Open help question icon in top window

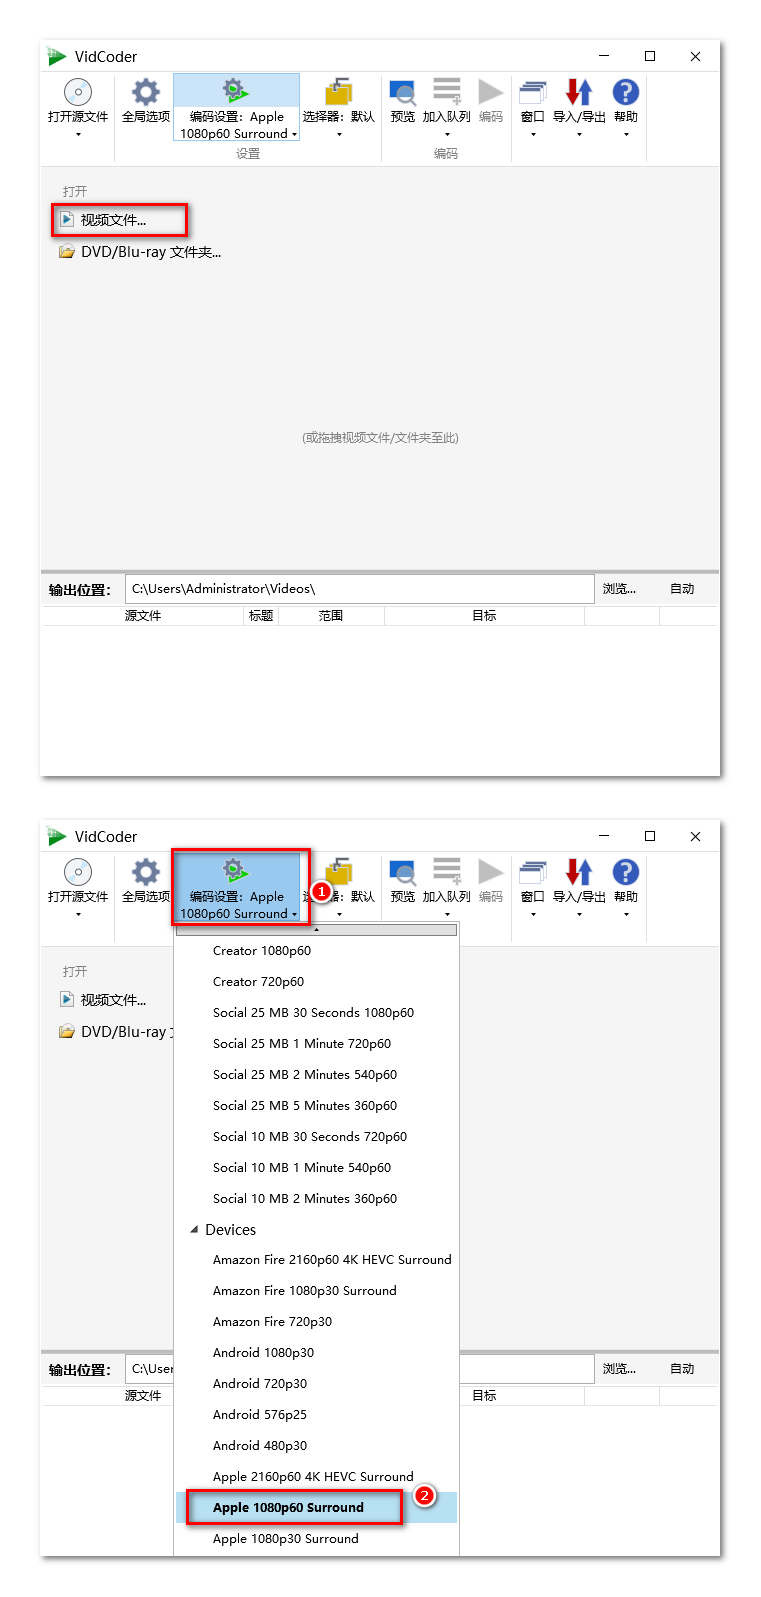pos(626,92)
